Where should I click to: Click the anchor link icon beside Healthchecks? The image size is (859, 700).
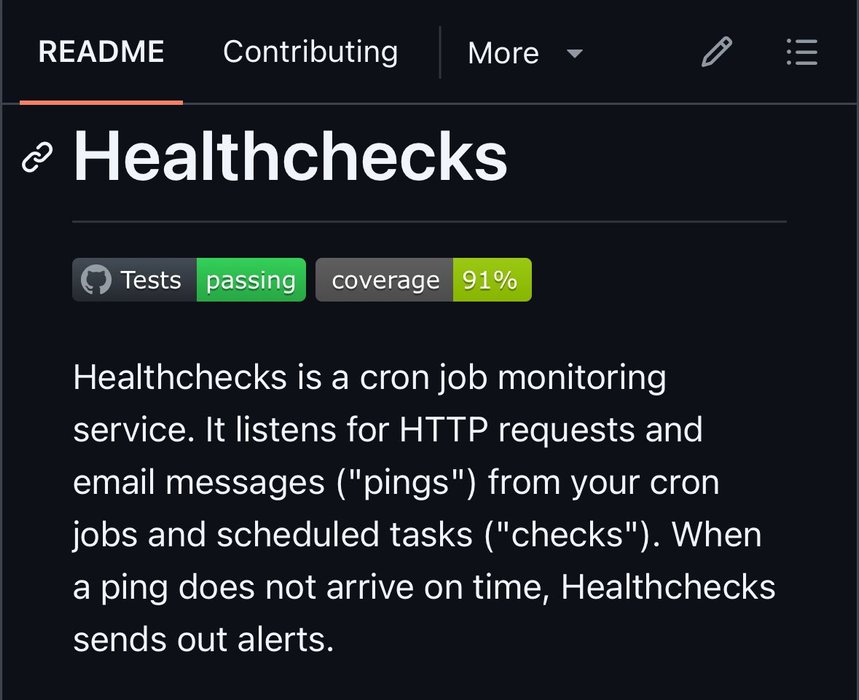[x=37, y=157]
